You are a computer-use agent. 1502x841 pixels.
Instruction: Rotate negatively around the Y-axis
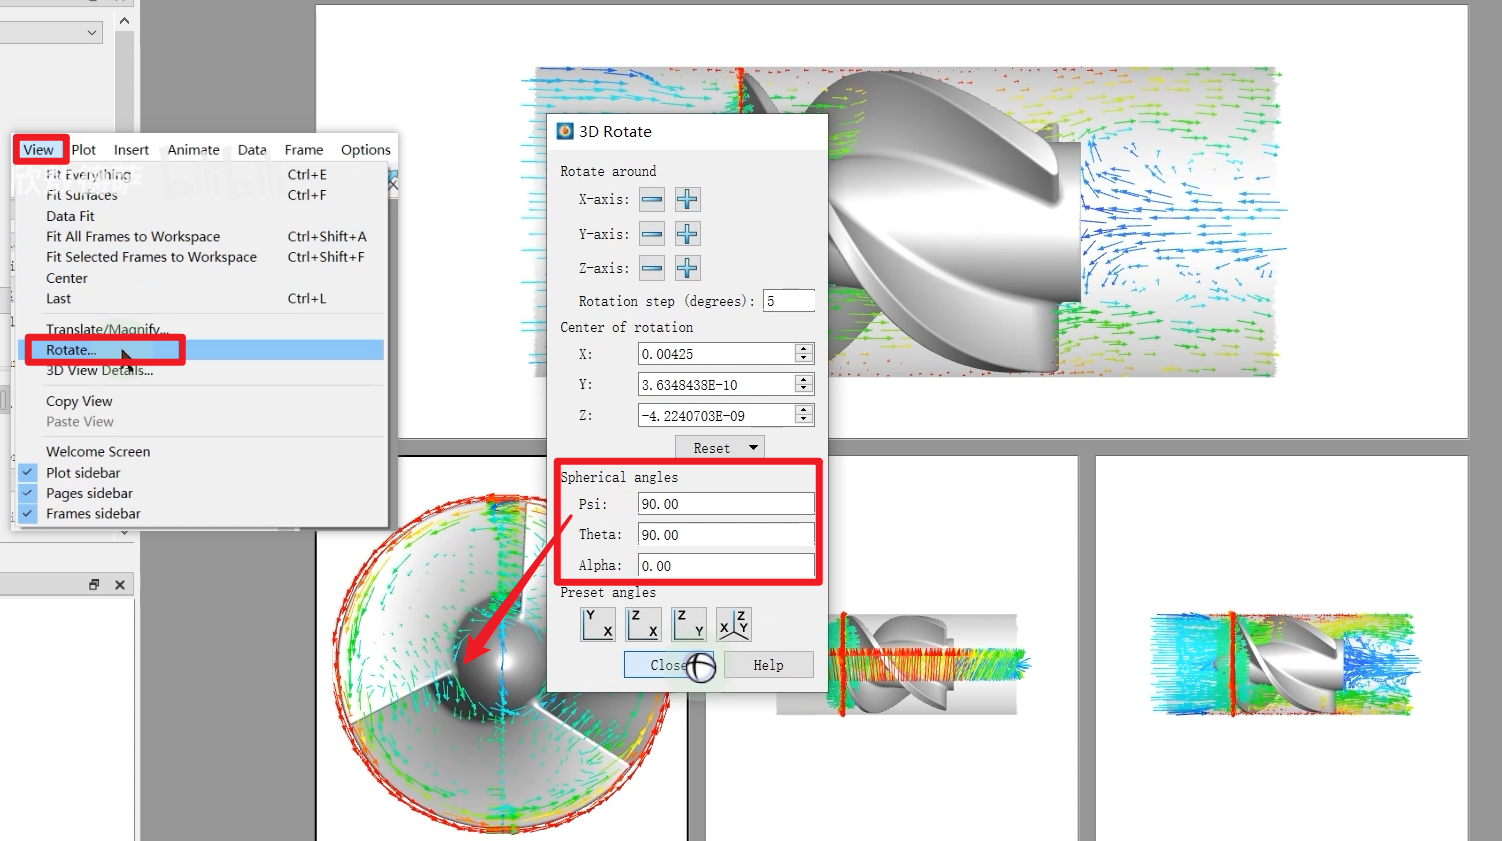(x=652, y=234)
